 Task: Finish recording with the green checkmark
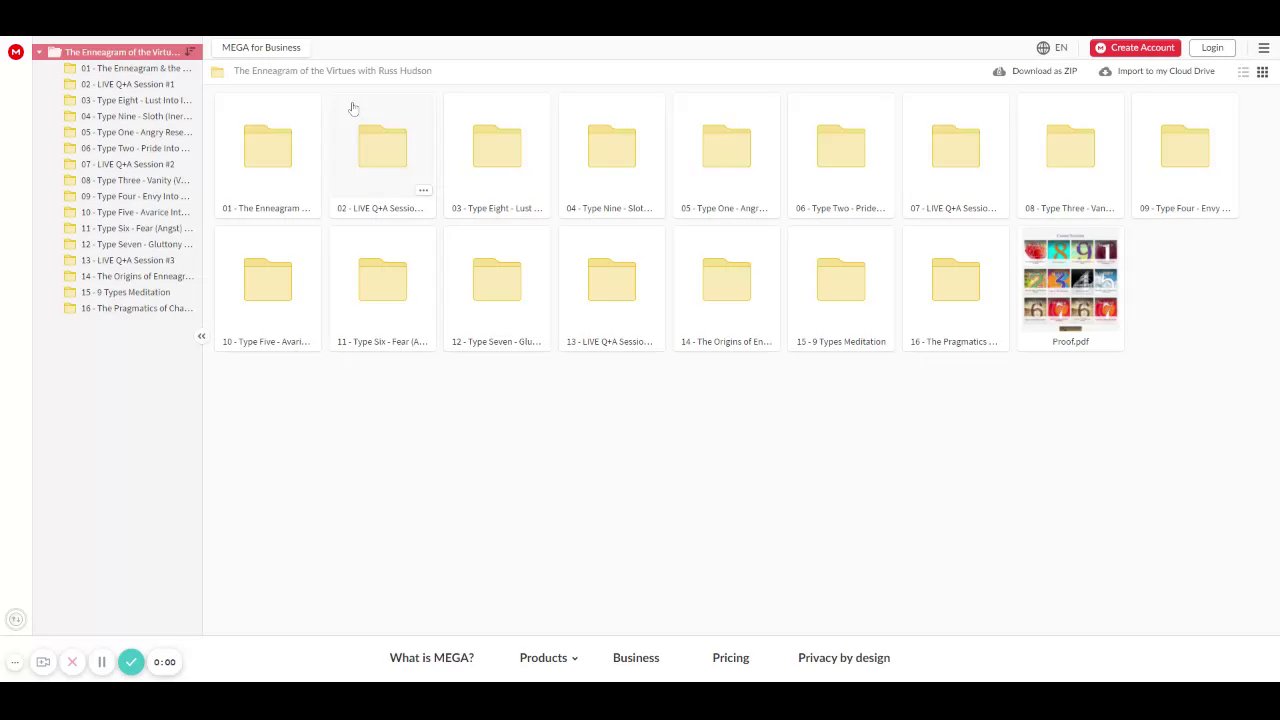[131, 662]
